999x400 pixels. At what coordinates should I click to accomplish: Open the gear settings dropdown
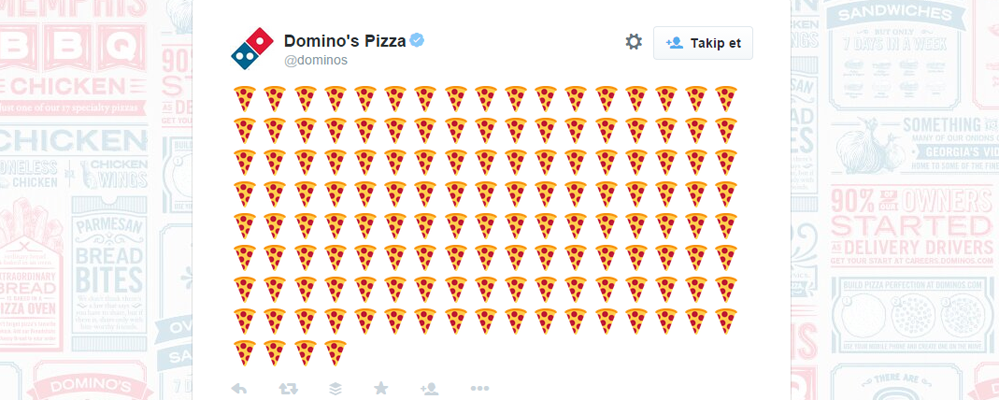[633, 42]
